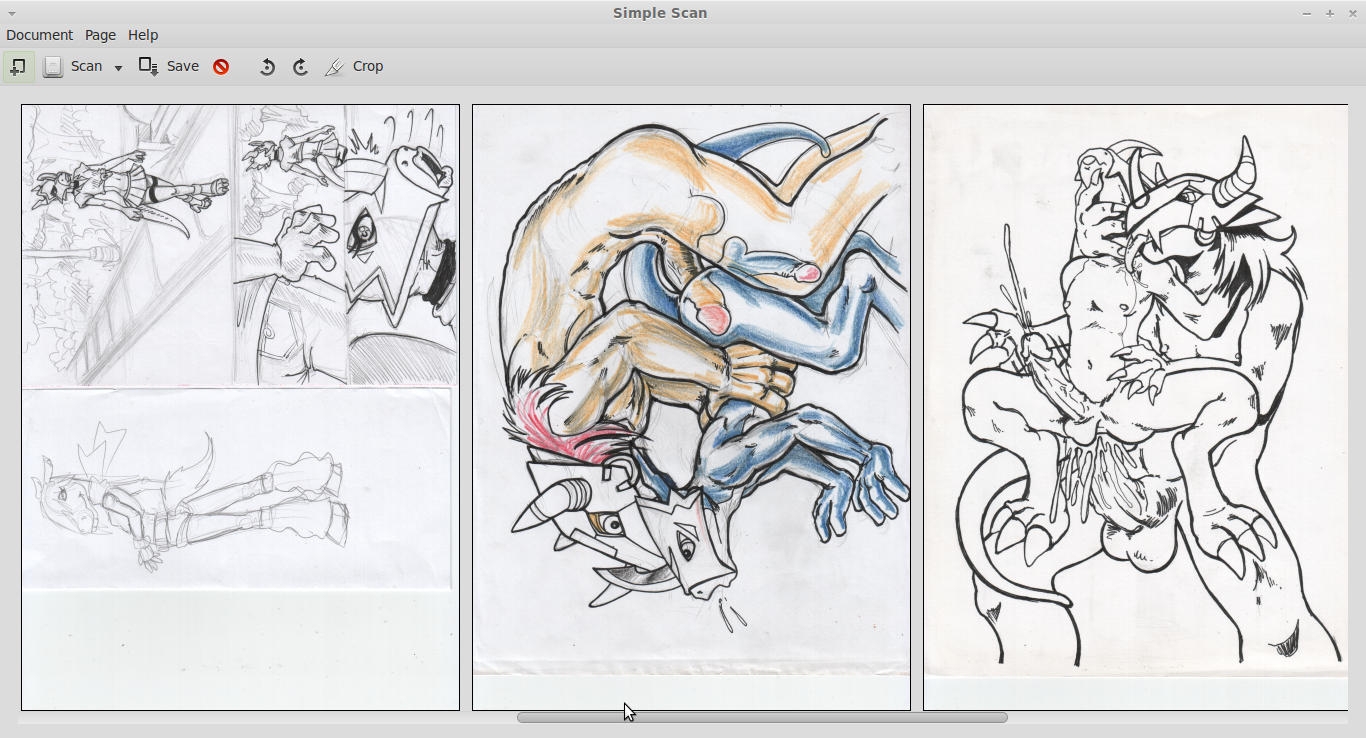Select the first scanned page on the left
Image resolution: width=1366 pixels, height=738 pixels.
pos(240,407)
